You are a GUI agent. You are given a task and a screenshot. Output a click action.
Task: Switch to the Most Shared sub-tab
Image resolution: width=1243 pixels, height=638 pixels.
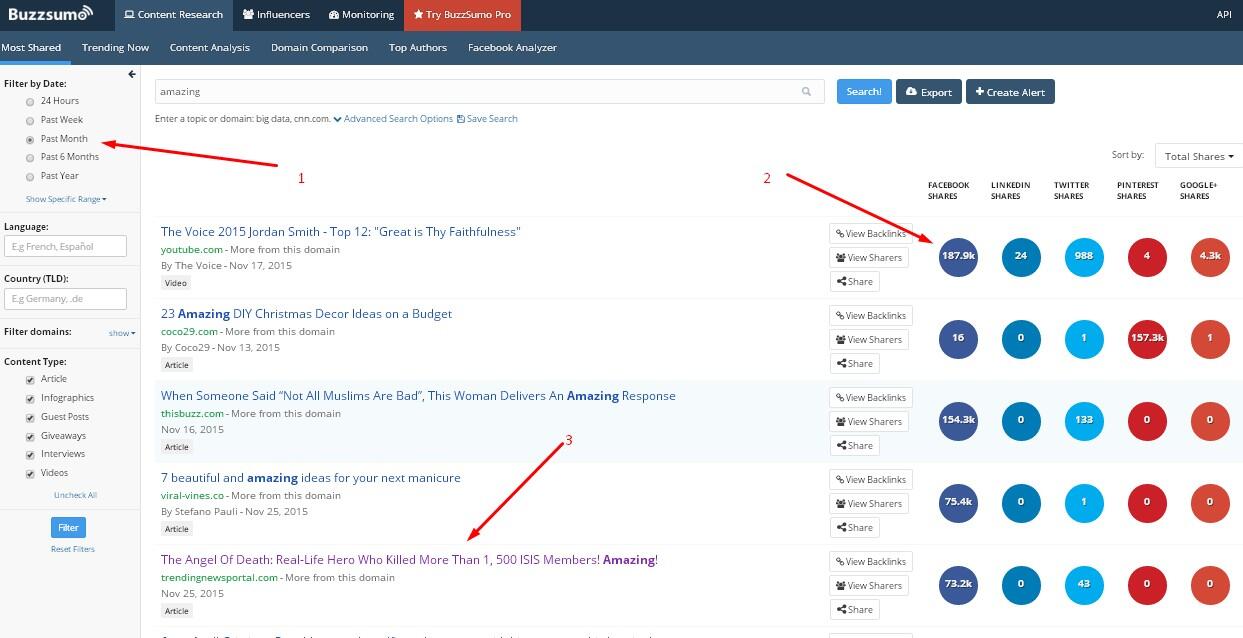[31, 48]
